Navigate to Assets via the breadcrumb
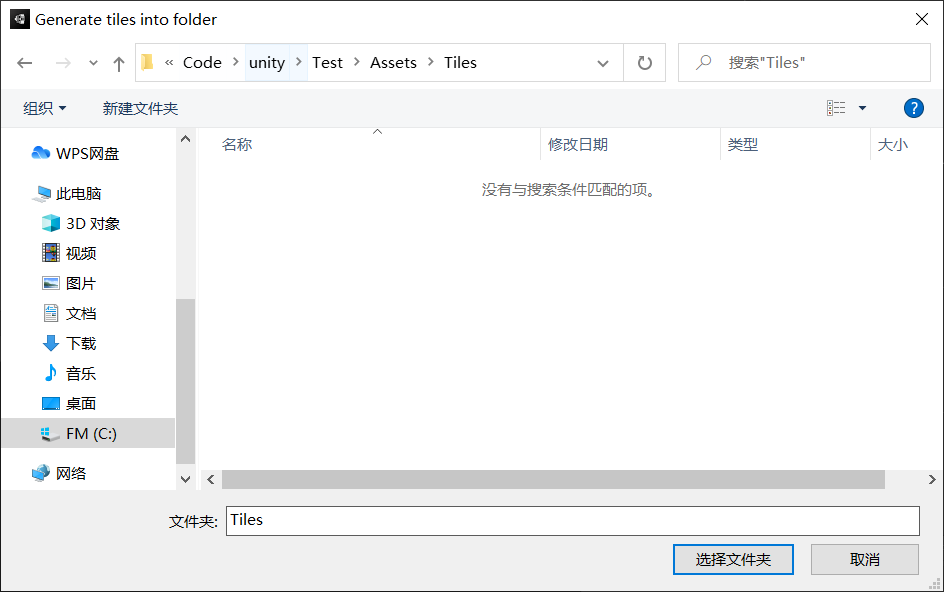Image resolution: width=944 pixels, height=592 pixels. coord(393,62)
